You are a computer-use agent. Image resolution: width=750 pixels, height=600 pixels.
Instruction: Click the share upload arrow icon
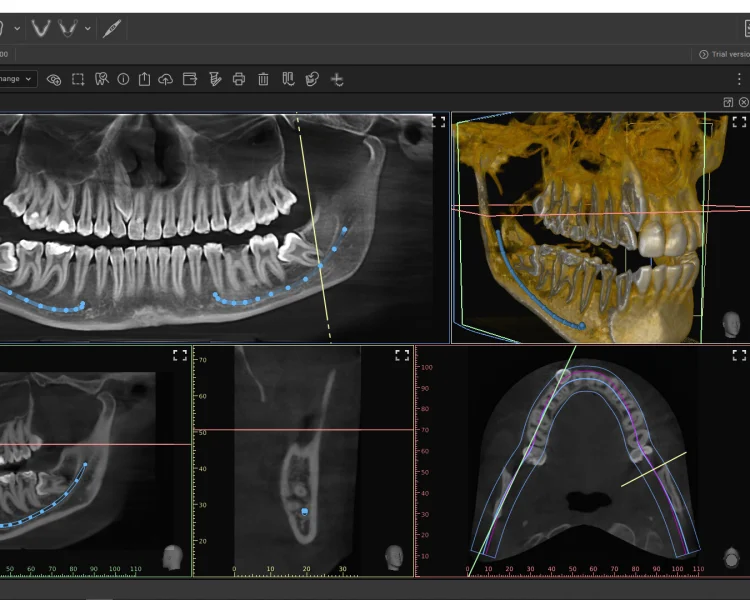144,79
